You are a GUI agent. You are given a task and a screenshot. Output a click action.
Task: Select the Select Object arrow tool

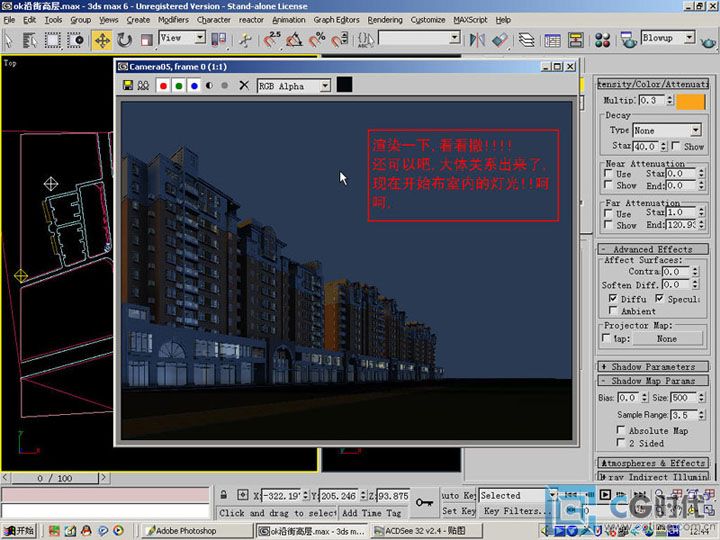[x=9, y=40]
